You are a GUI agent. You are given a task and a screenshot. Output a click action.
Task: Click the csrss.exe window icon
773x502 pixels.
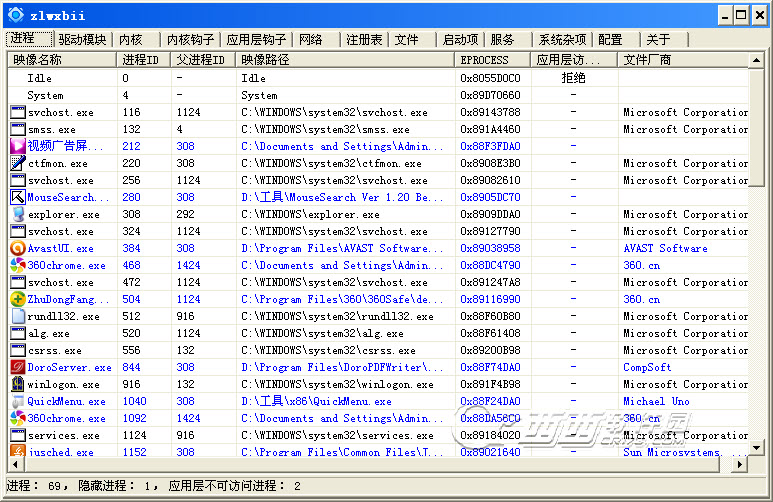tap(18, 350)
